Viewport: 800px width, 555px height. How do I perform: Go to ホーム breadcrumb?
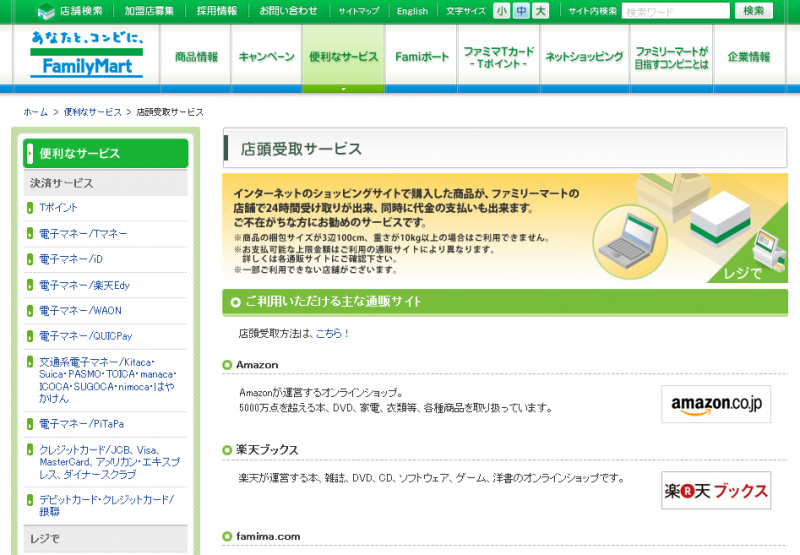35,112
